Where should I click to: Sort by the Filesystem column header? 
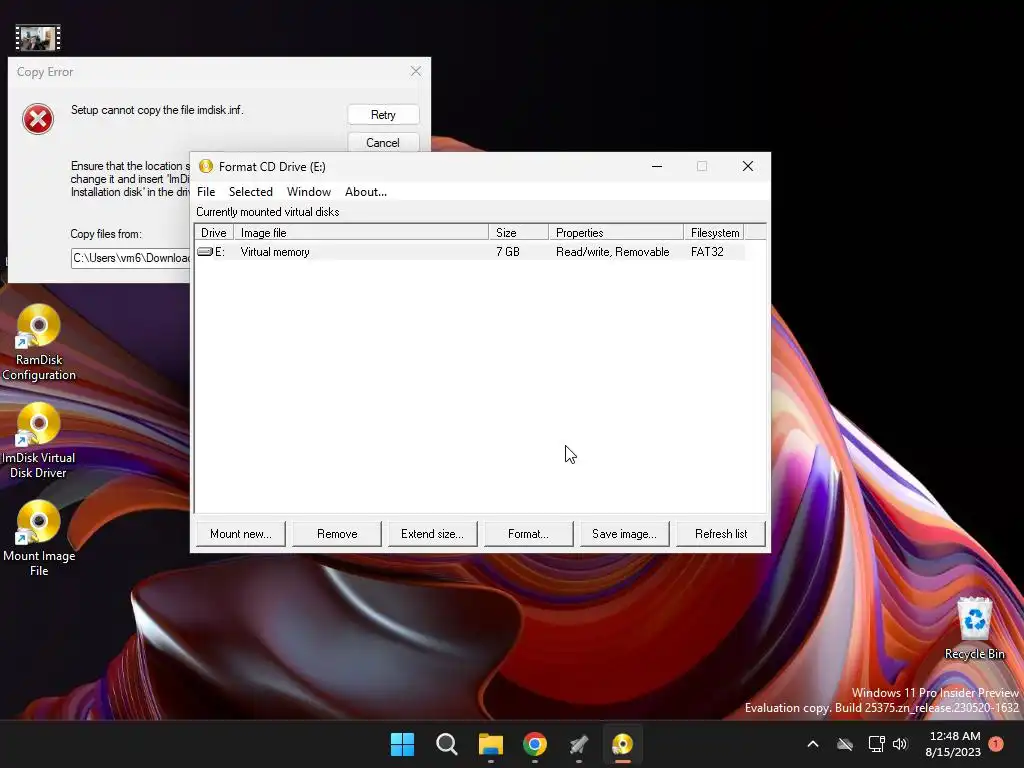(714, 232)
